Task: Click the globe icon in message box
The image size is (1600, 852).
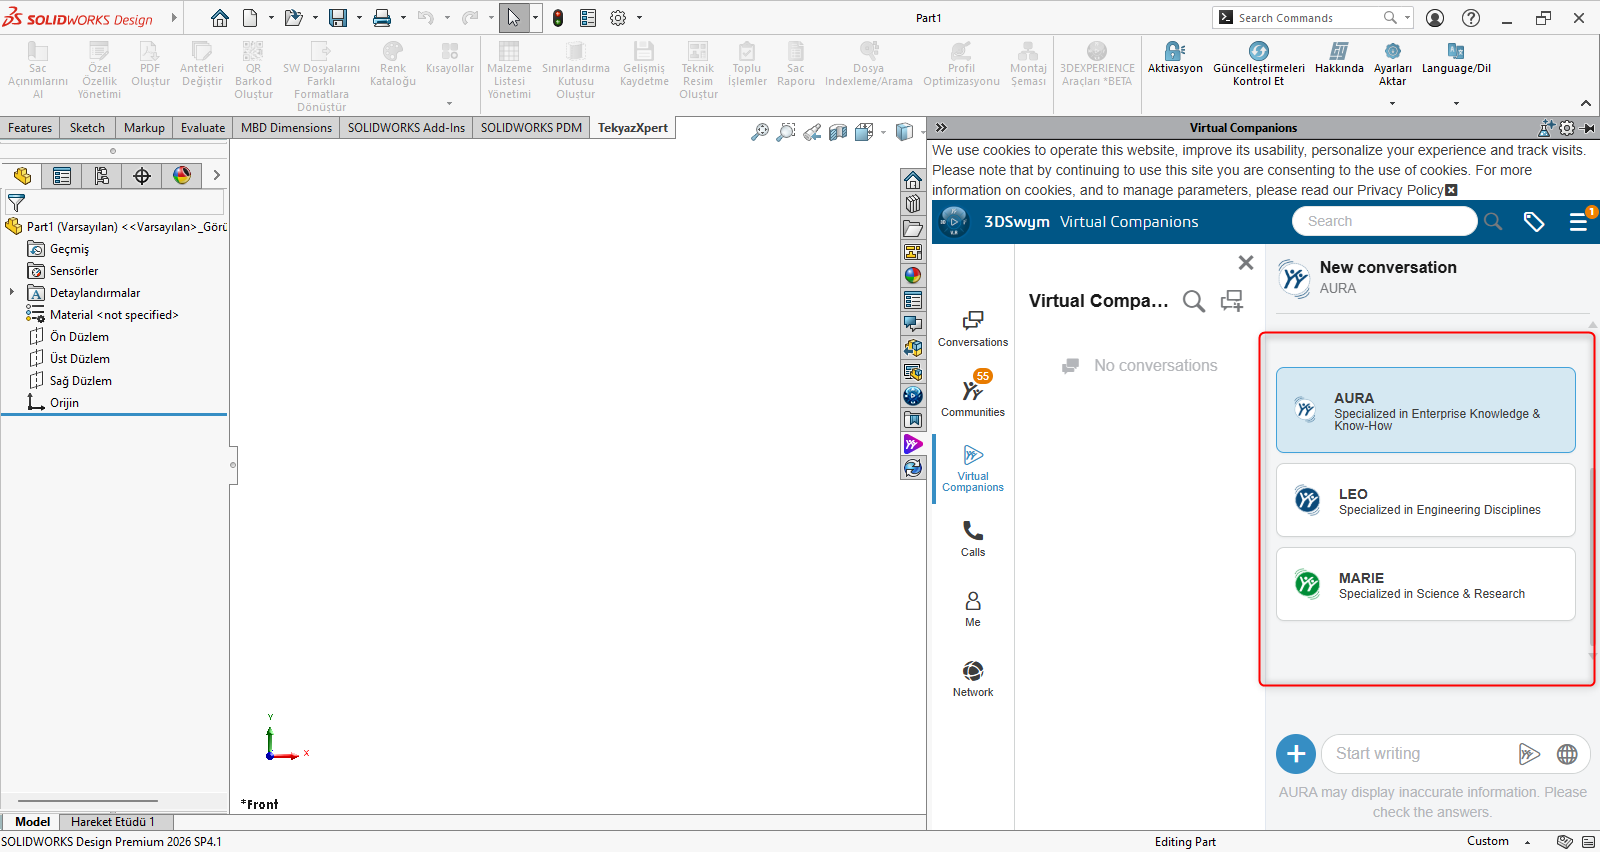Action: (1567, 754)
